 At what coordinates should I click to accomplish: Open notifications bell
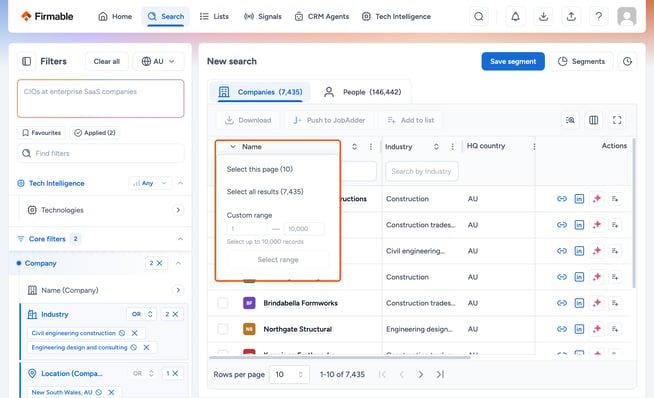coord(516,17)
